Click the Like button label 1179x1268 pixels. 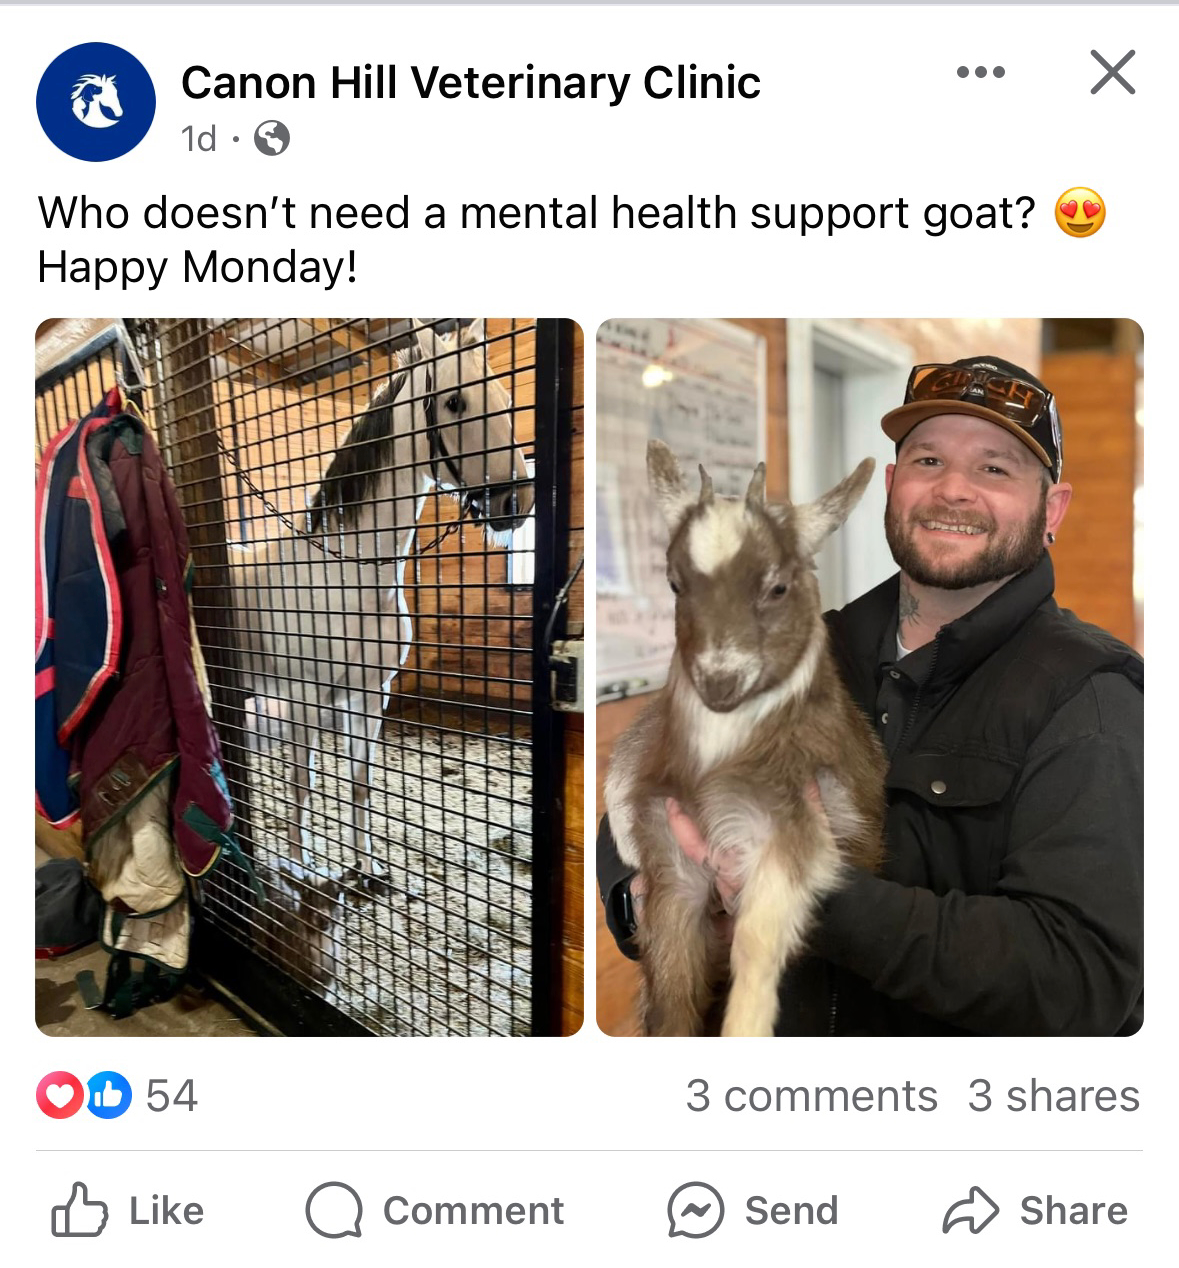click(167, 1211)
